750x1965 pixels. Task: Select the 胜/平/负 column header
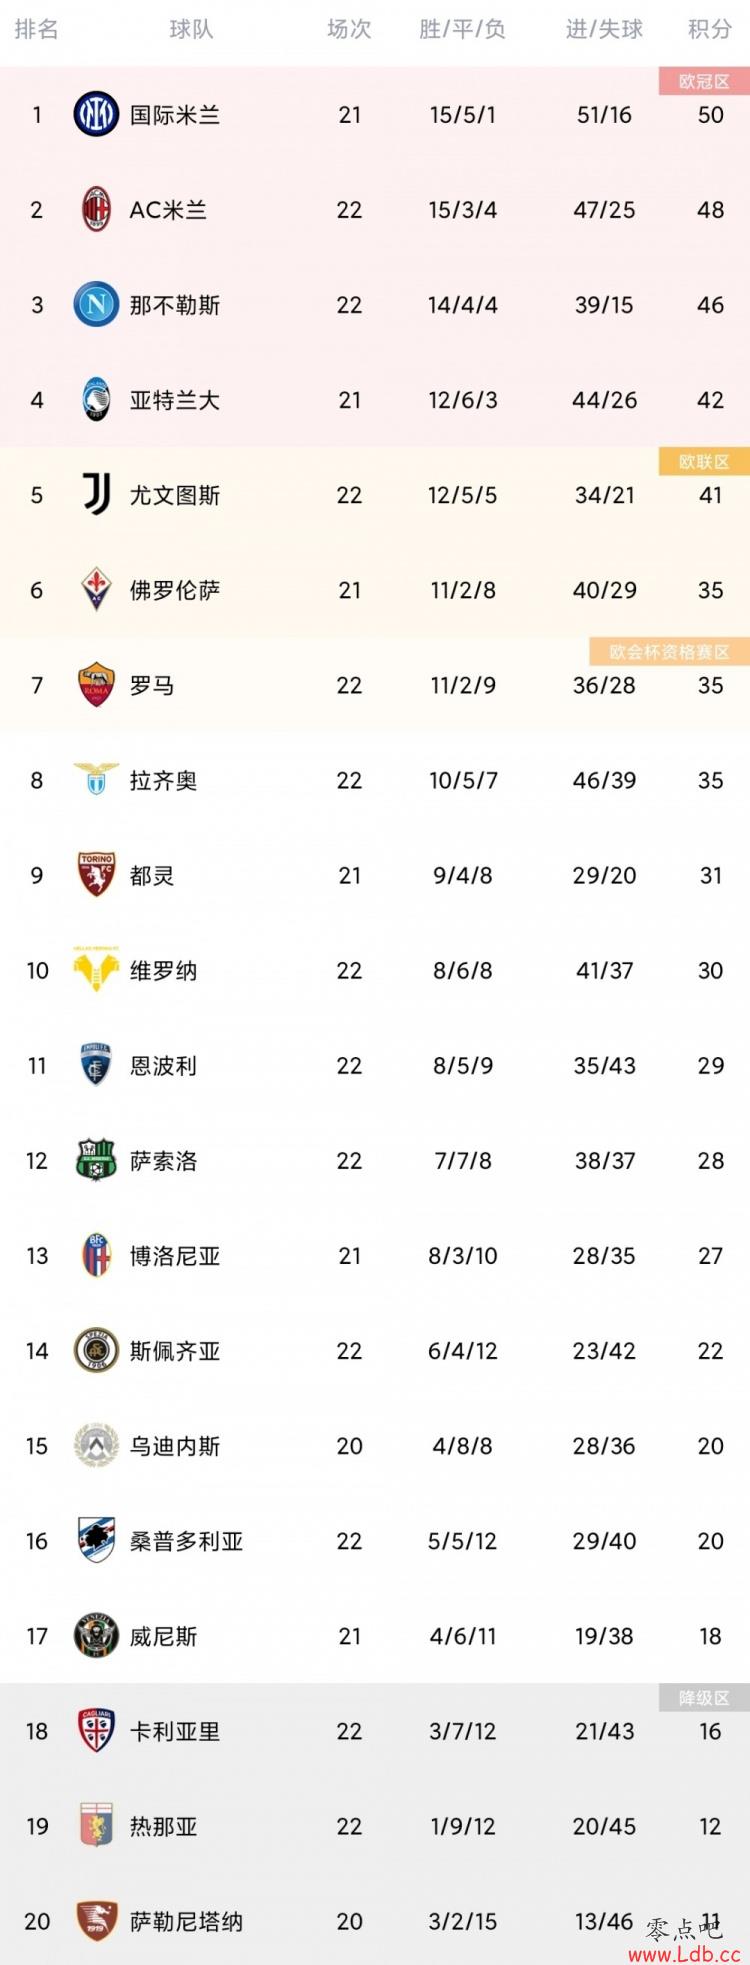pos(462,30)
